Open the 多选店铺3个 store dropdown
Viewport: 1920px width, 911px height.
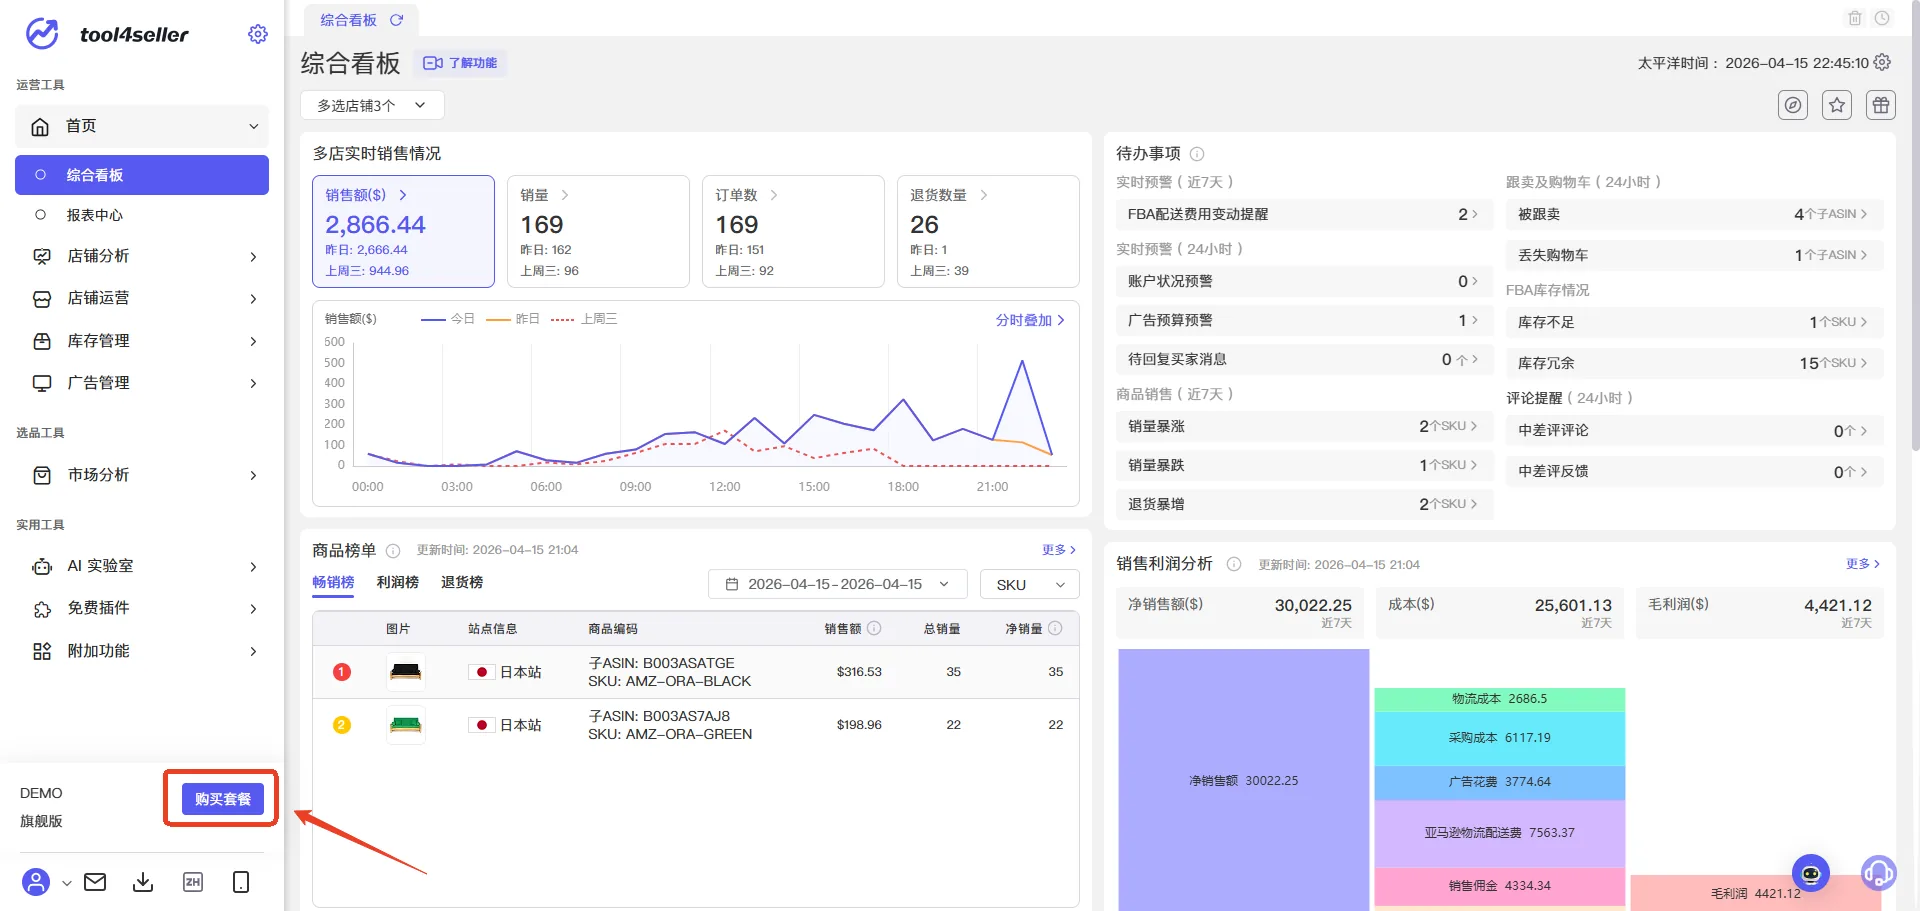click(x=372, y=105)
